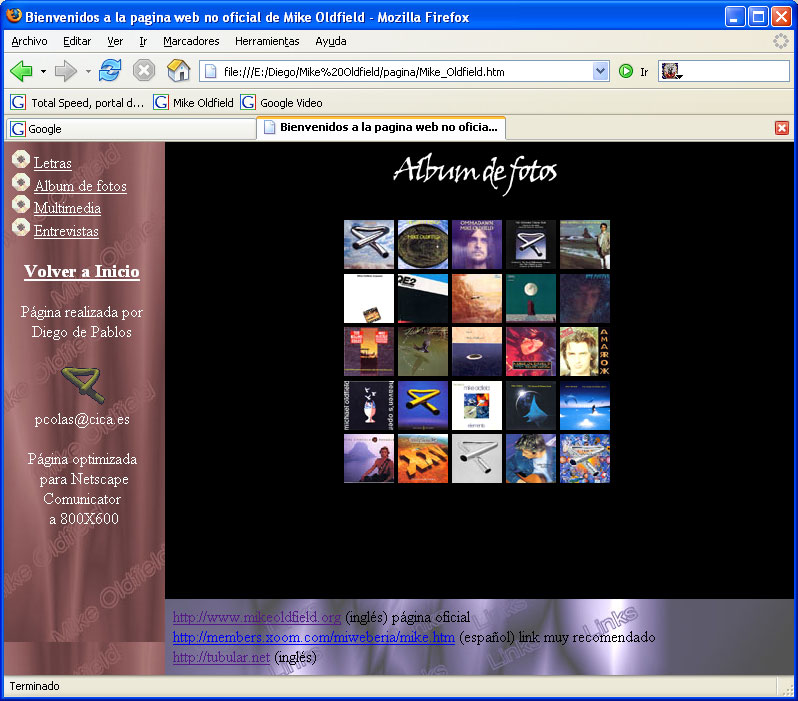This screenshot has width=798, height=701.
Task: Open the Ayuda menu
Action: 331,41
